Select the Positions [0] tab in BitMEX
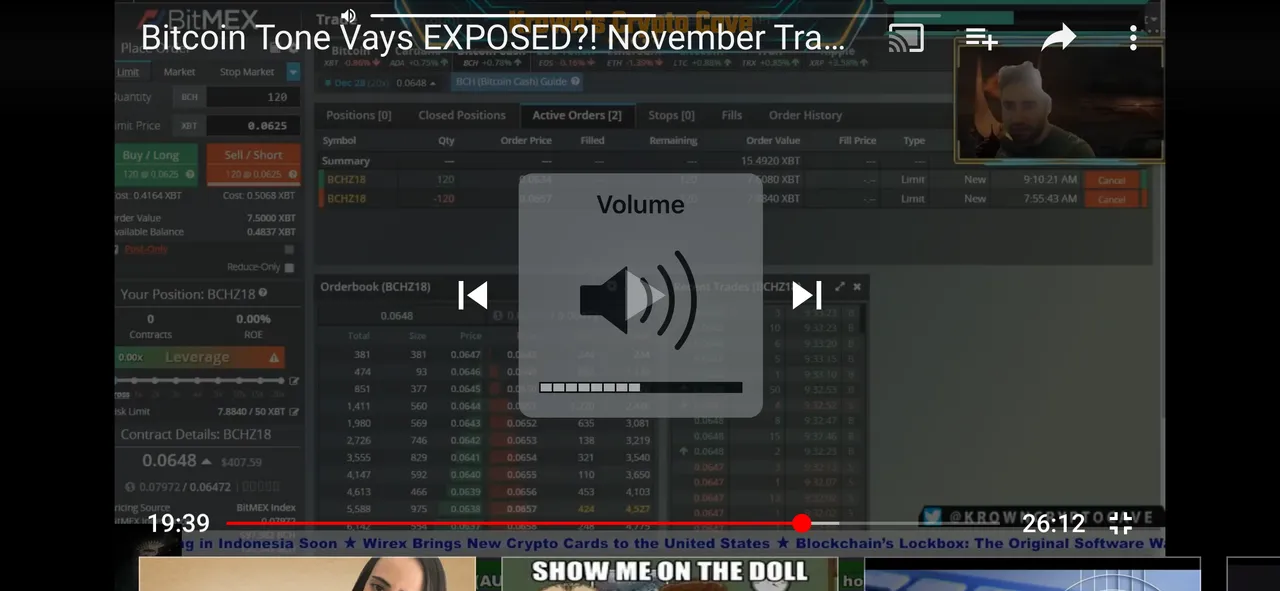Image resolution: width=1280 pixels, height=591 pixels. click(x=358, y=115)
